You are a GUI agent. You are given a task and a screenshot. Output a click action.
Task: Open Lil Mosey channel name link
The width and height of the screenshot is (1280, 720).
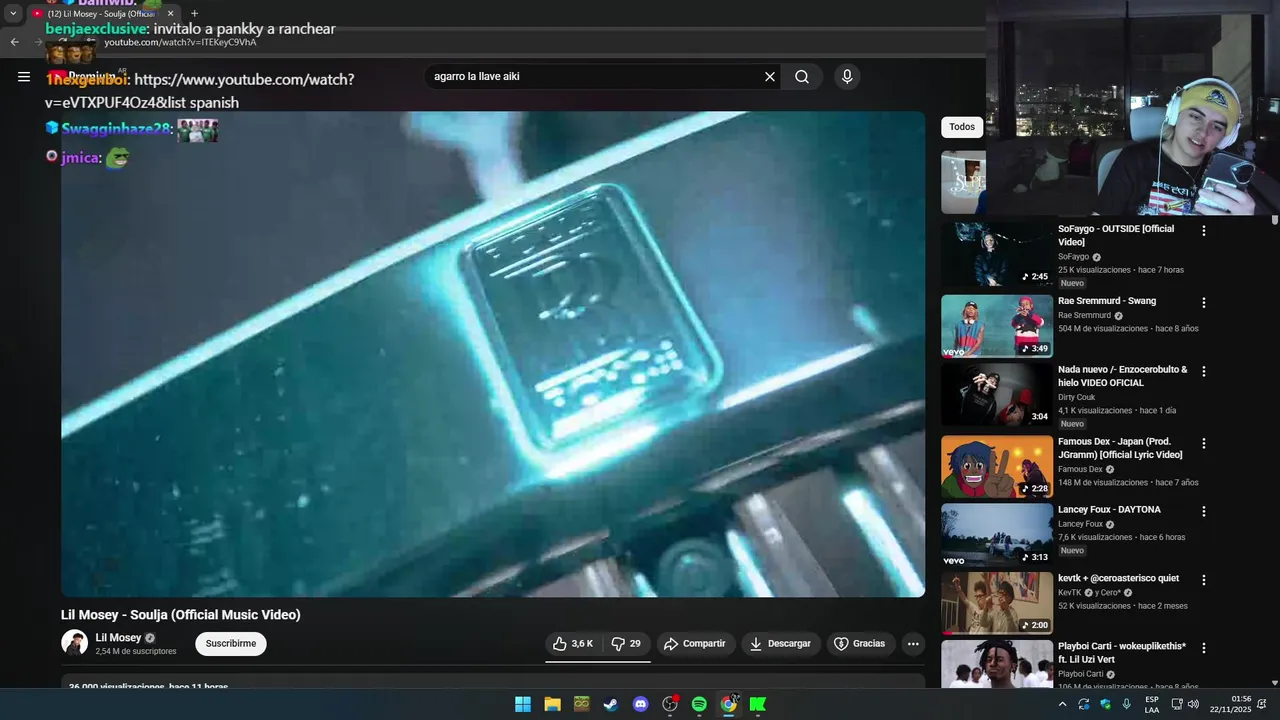pos(118,638)
